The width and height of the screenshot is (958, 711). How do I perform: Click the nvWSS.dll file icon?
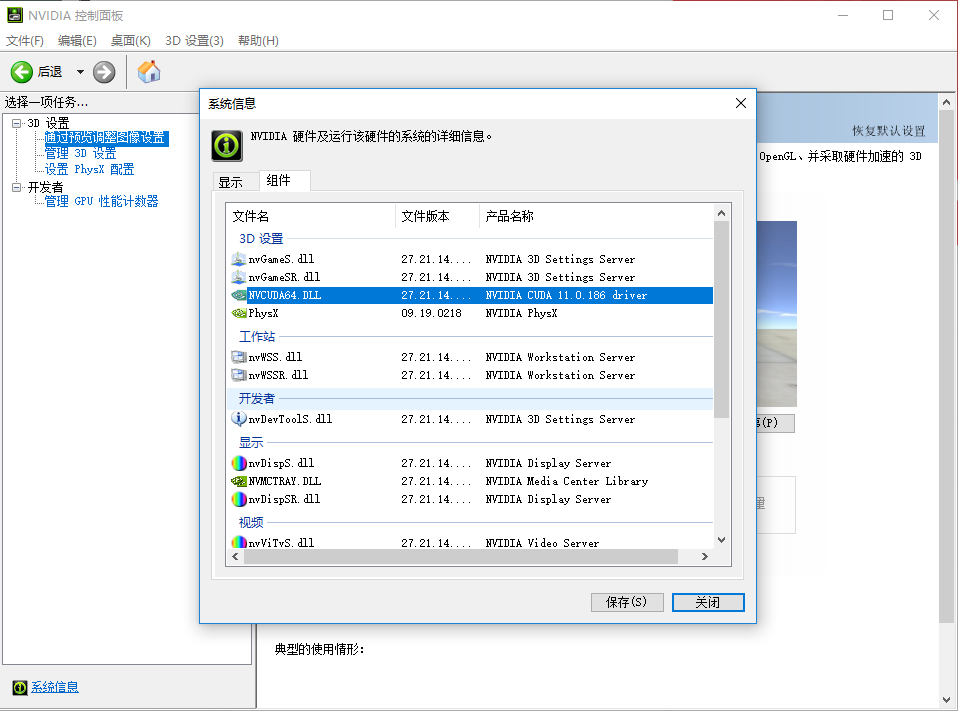[x=238, y=357]
